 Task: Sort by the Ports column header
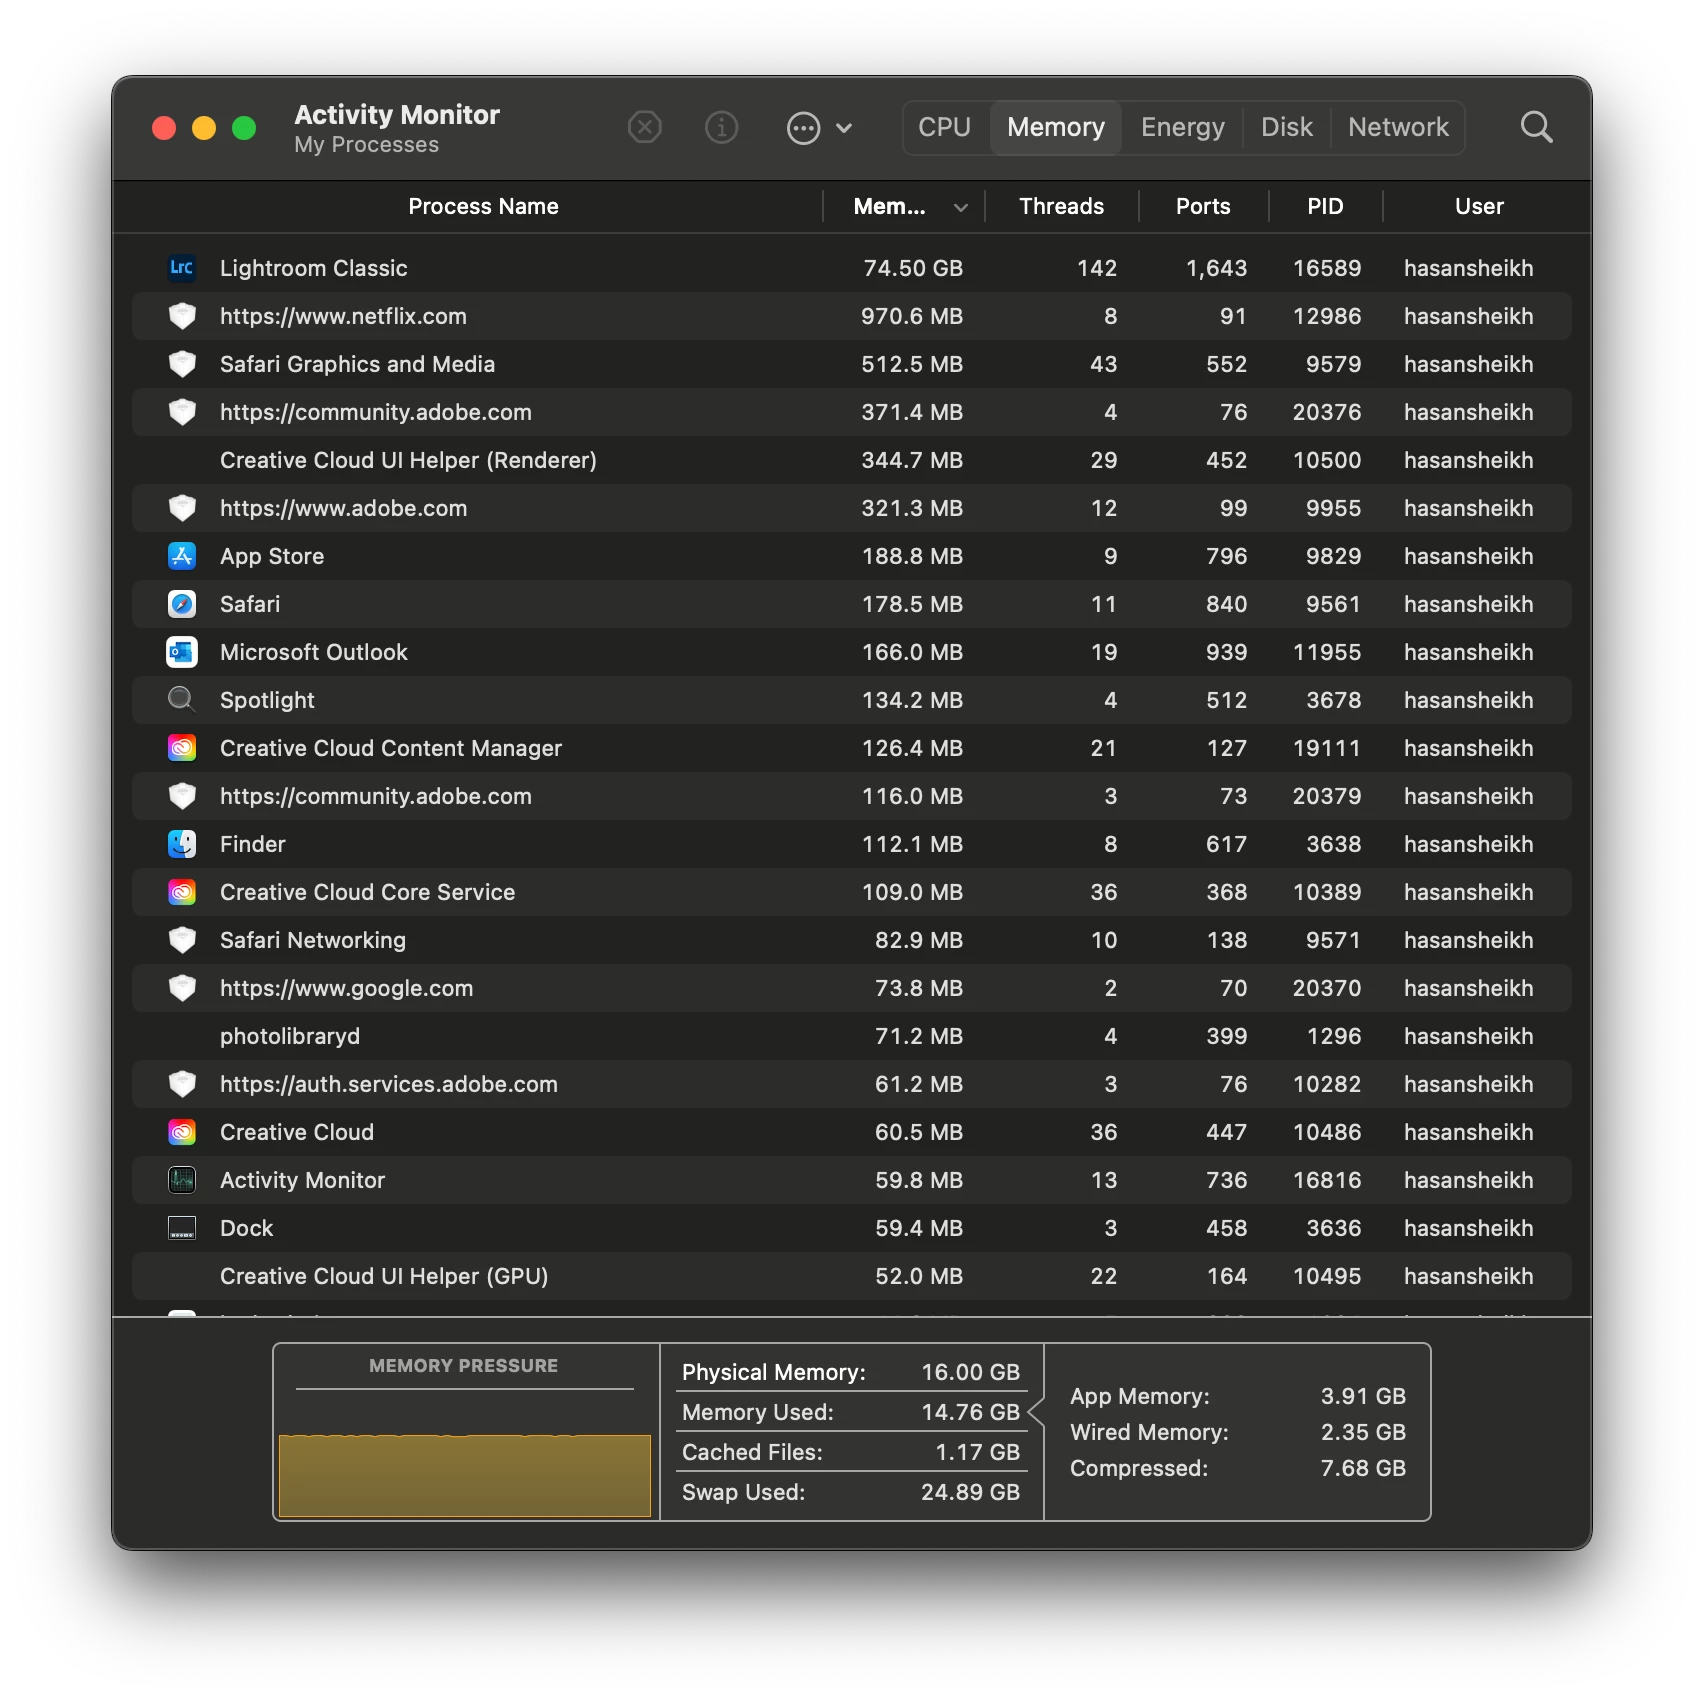tap(1203, 206)
